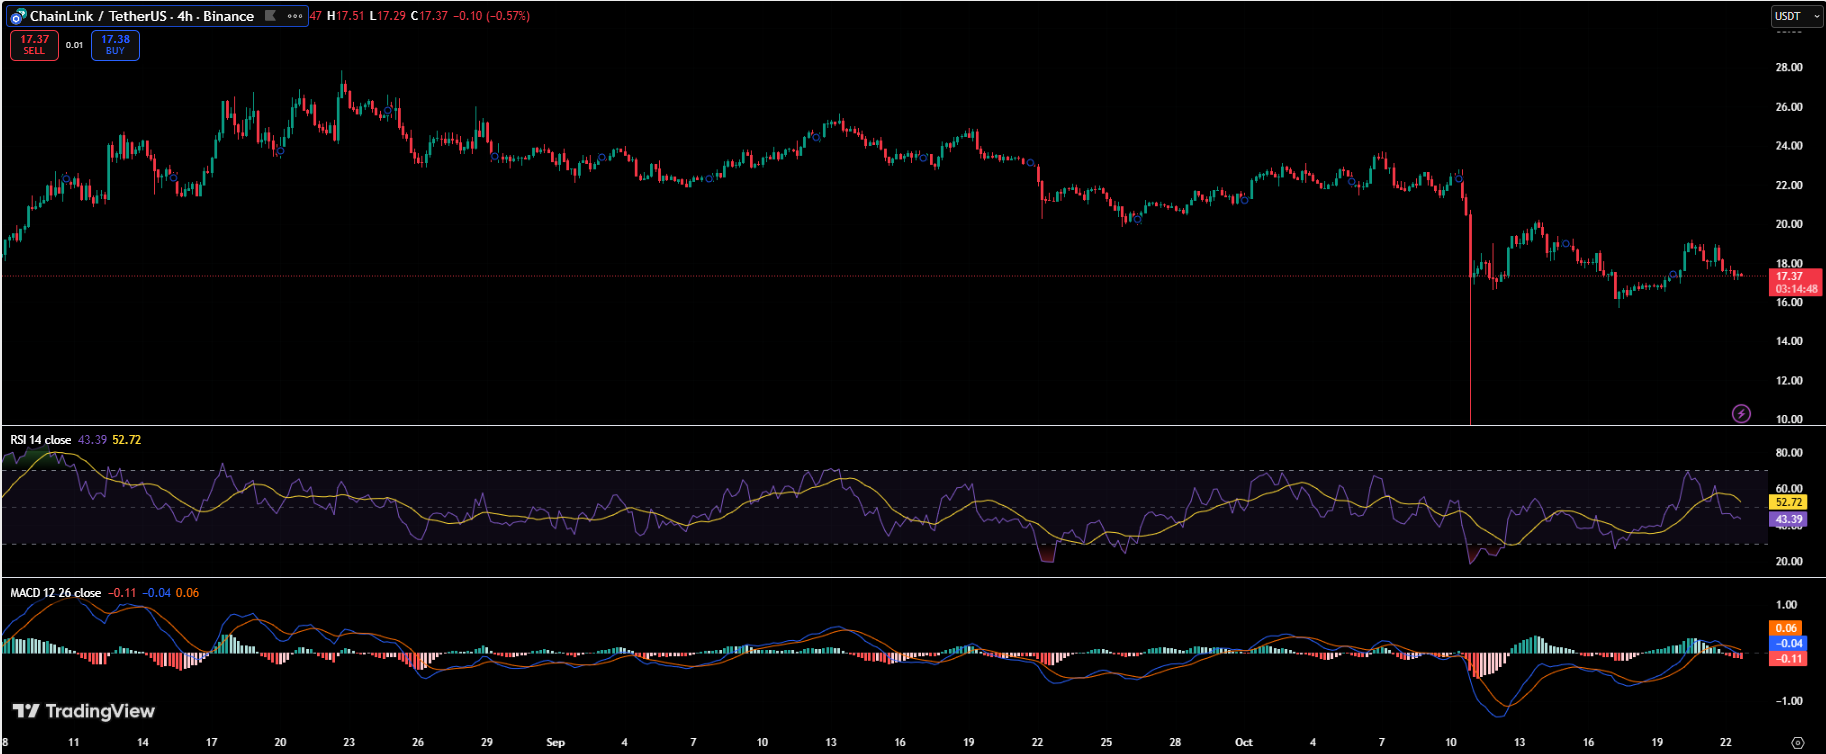Click the yellow 52.72 RSI axis label
This screenshot has width=1826, height=754.
(x=1788, y=502)
